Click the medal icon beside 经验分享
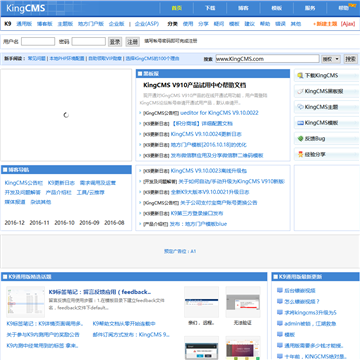The width and height of the screenshot is (360, 360). (x=300, y=155)
